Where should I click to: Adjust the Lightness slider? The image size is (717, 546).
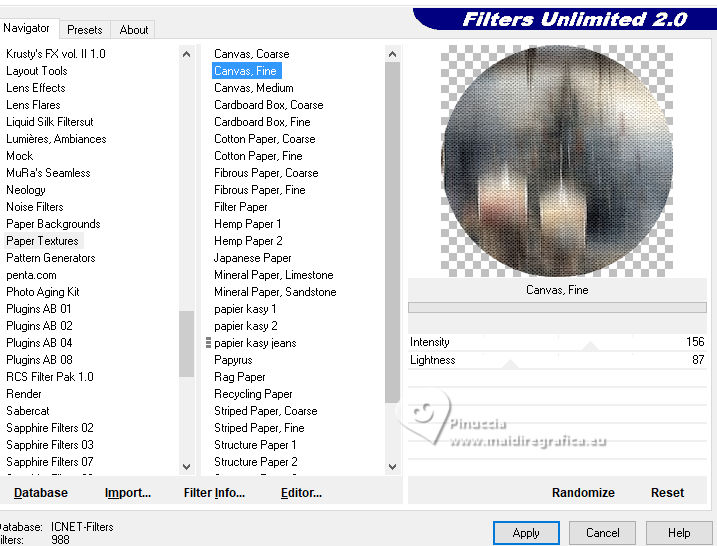(x=510, y=364)
